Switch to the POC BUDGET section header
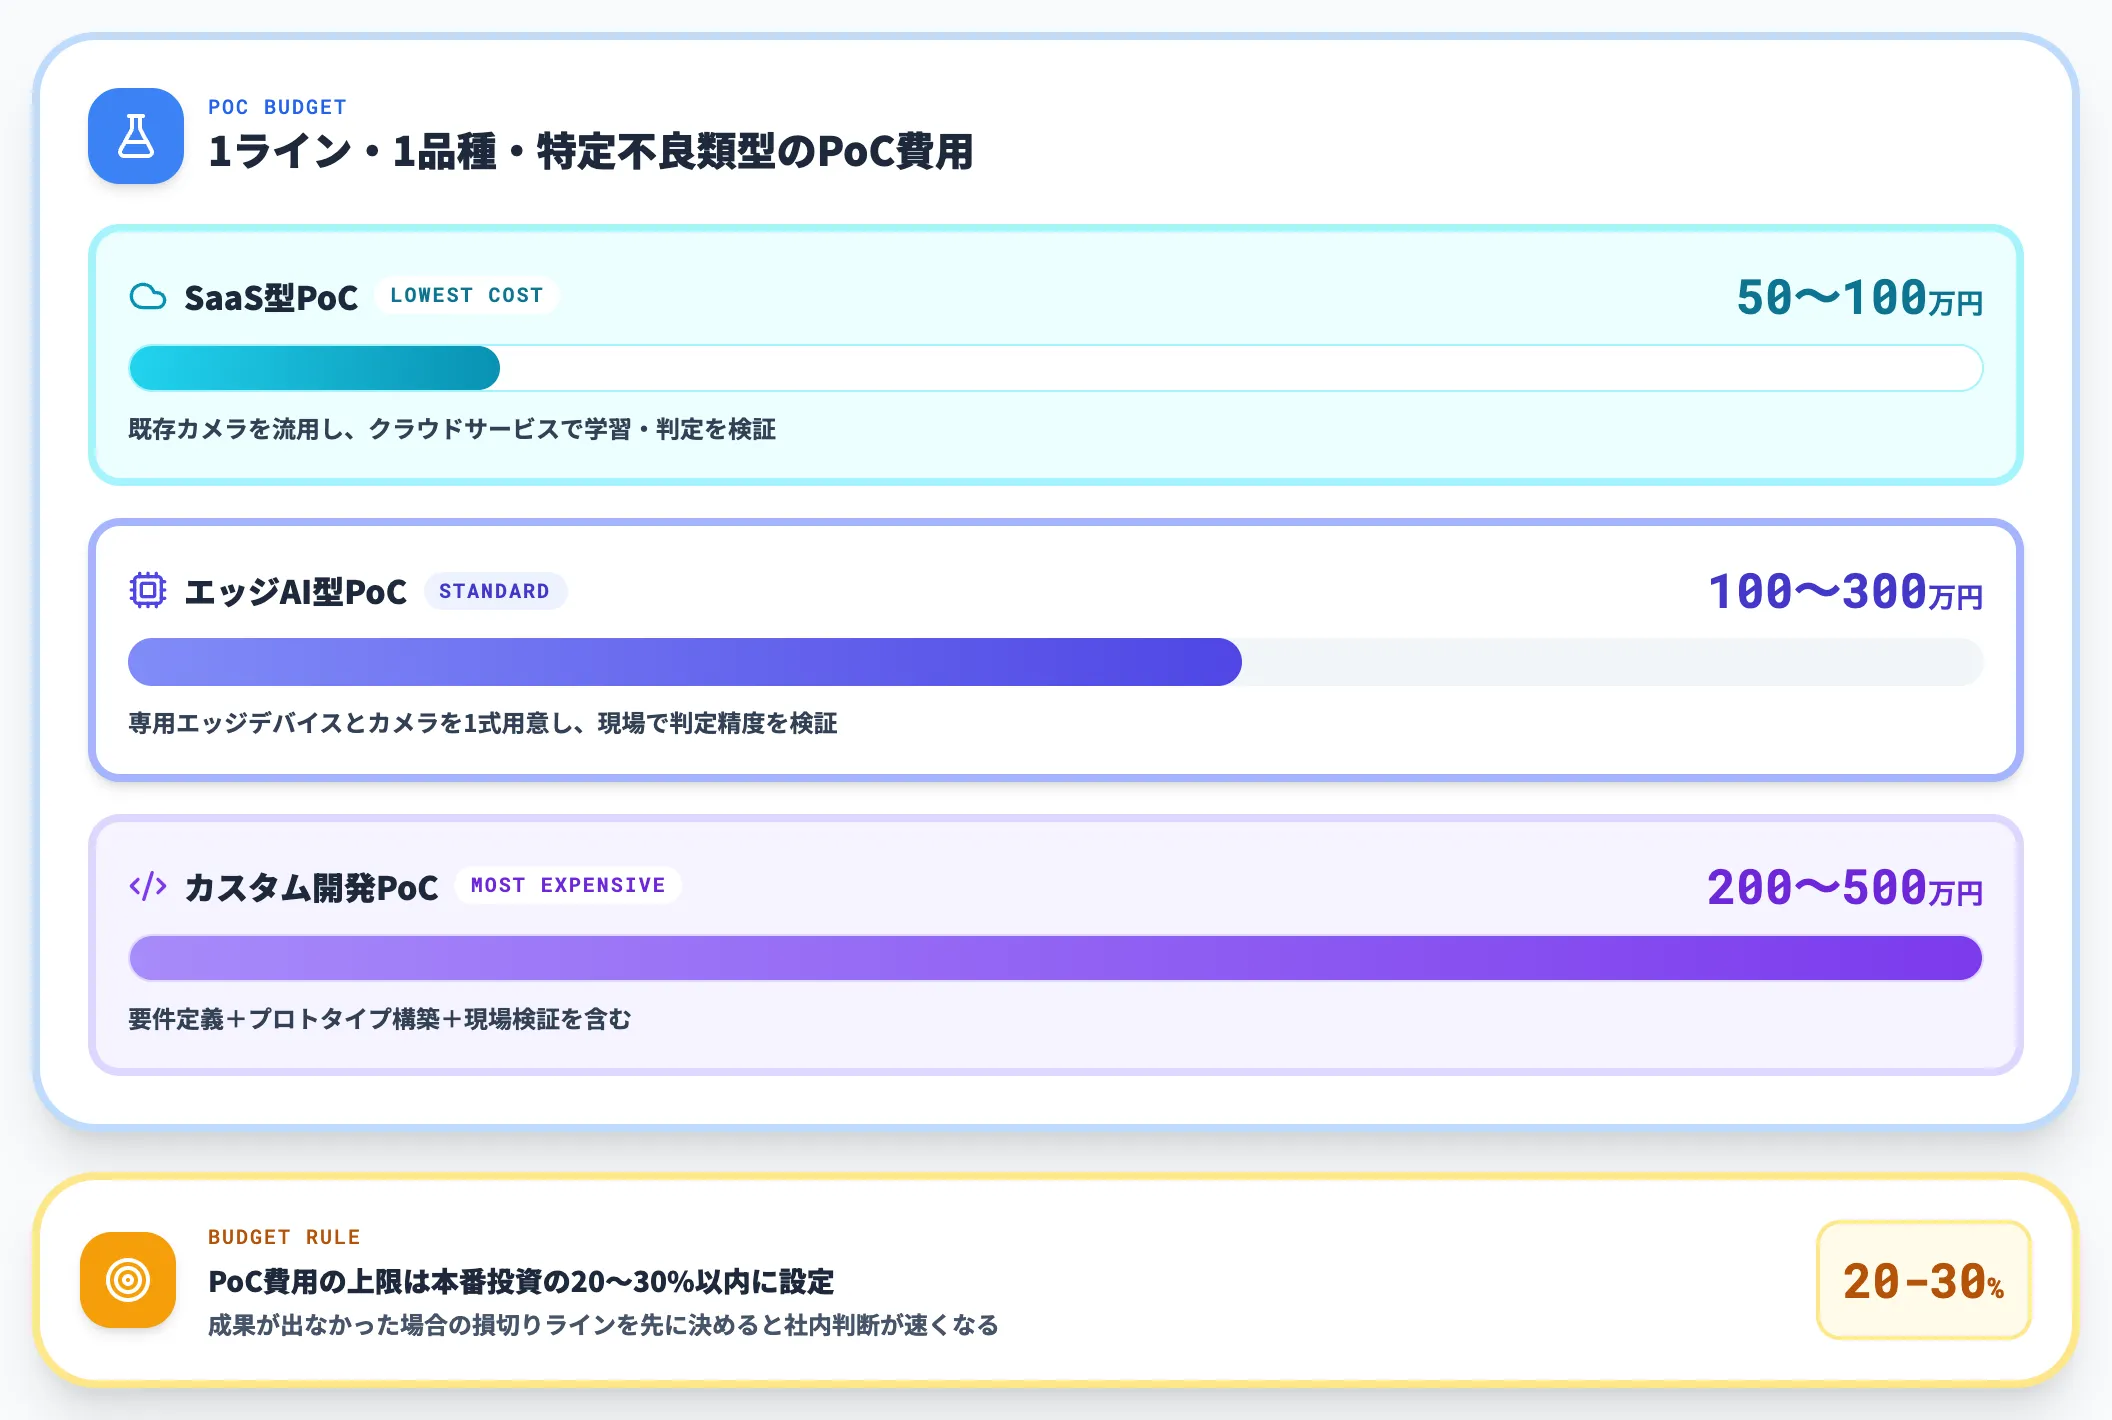The image size is (2112, 1420). coord(277,107)
